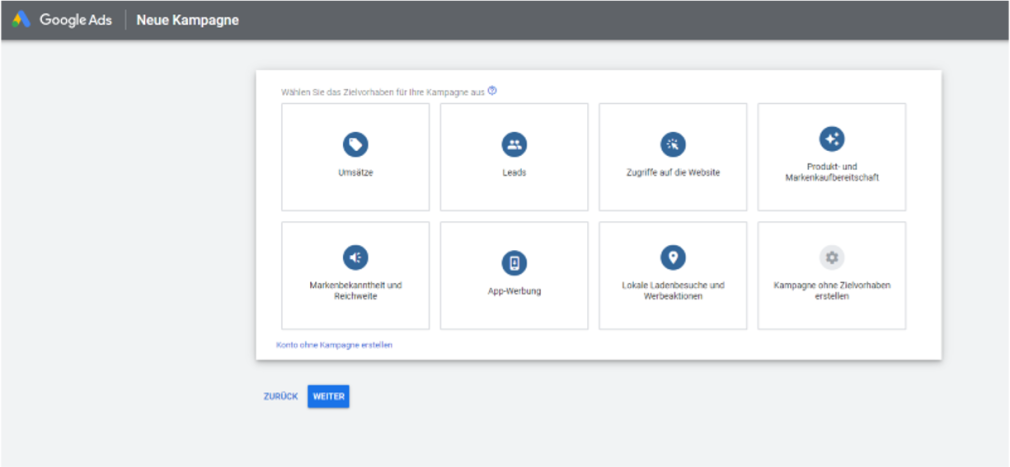This screenshot has height=467, width=1010.
Task: Open the help question mark icon
Action: coord(492,91)
